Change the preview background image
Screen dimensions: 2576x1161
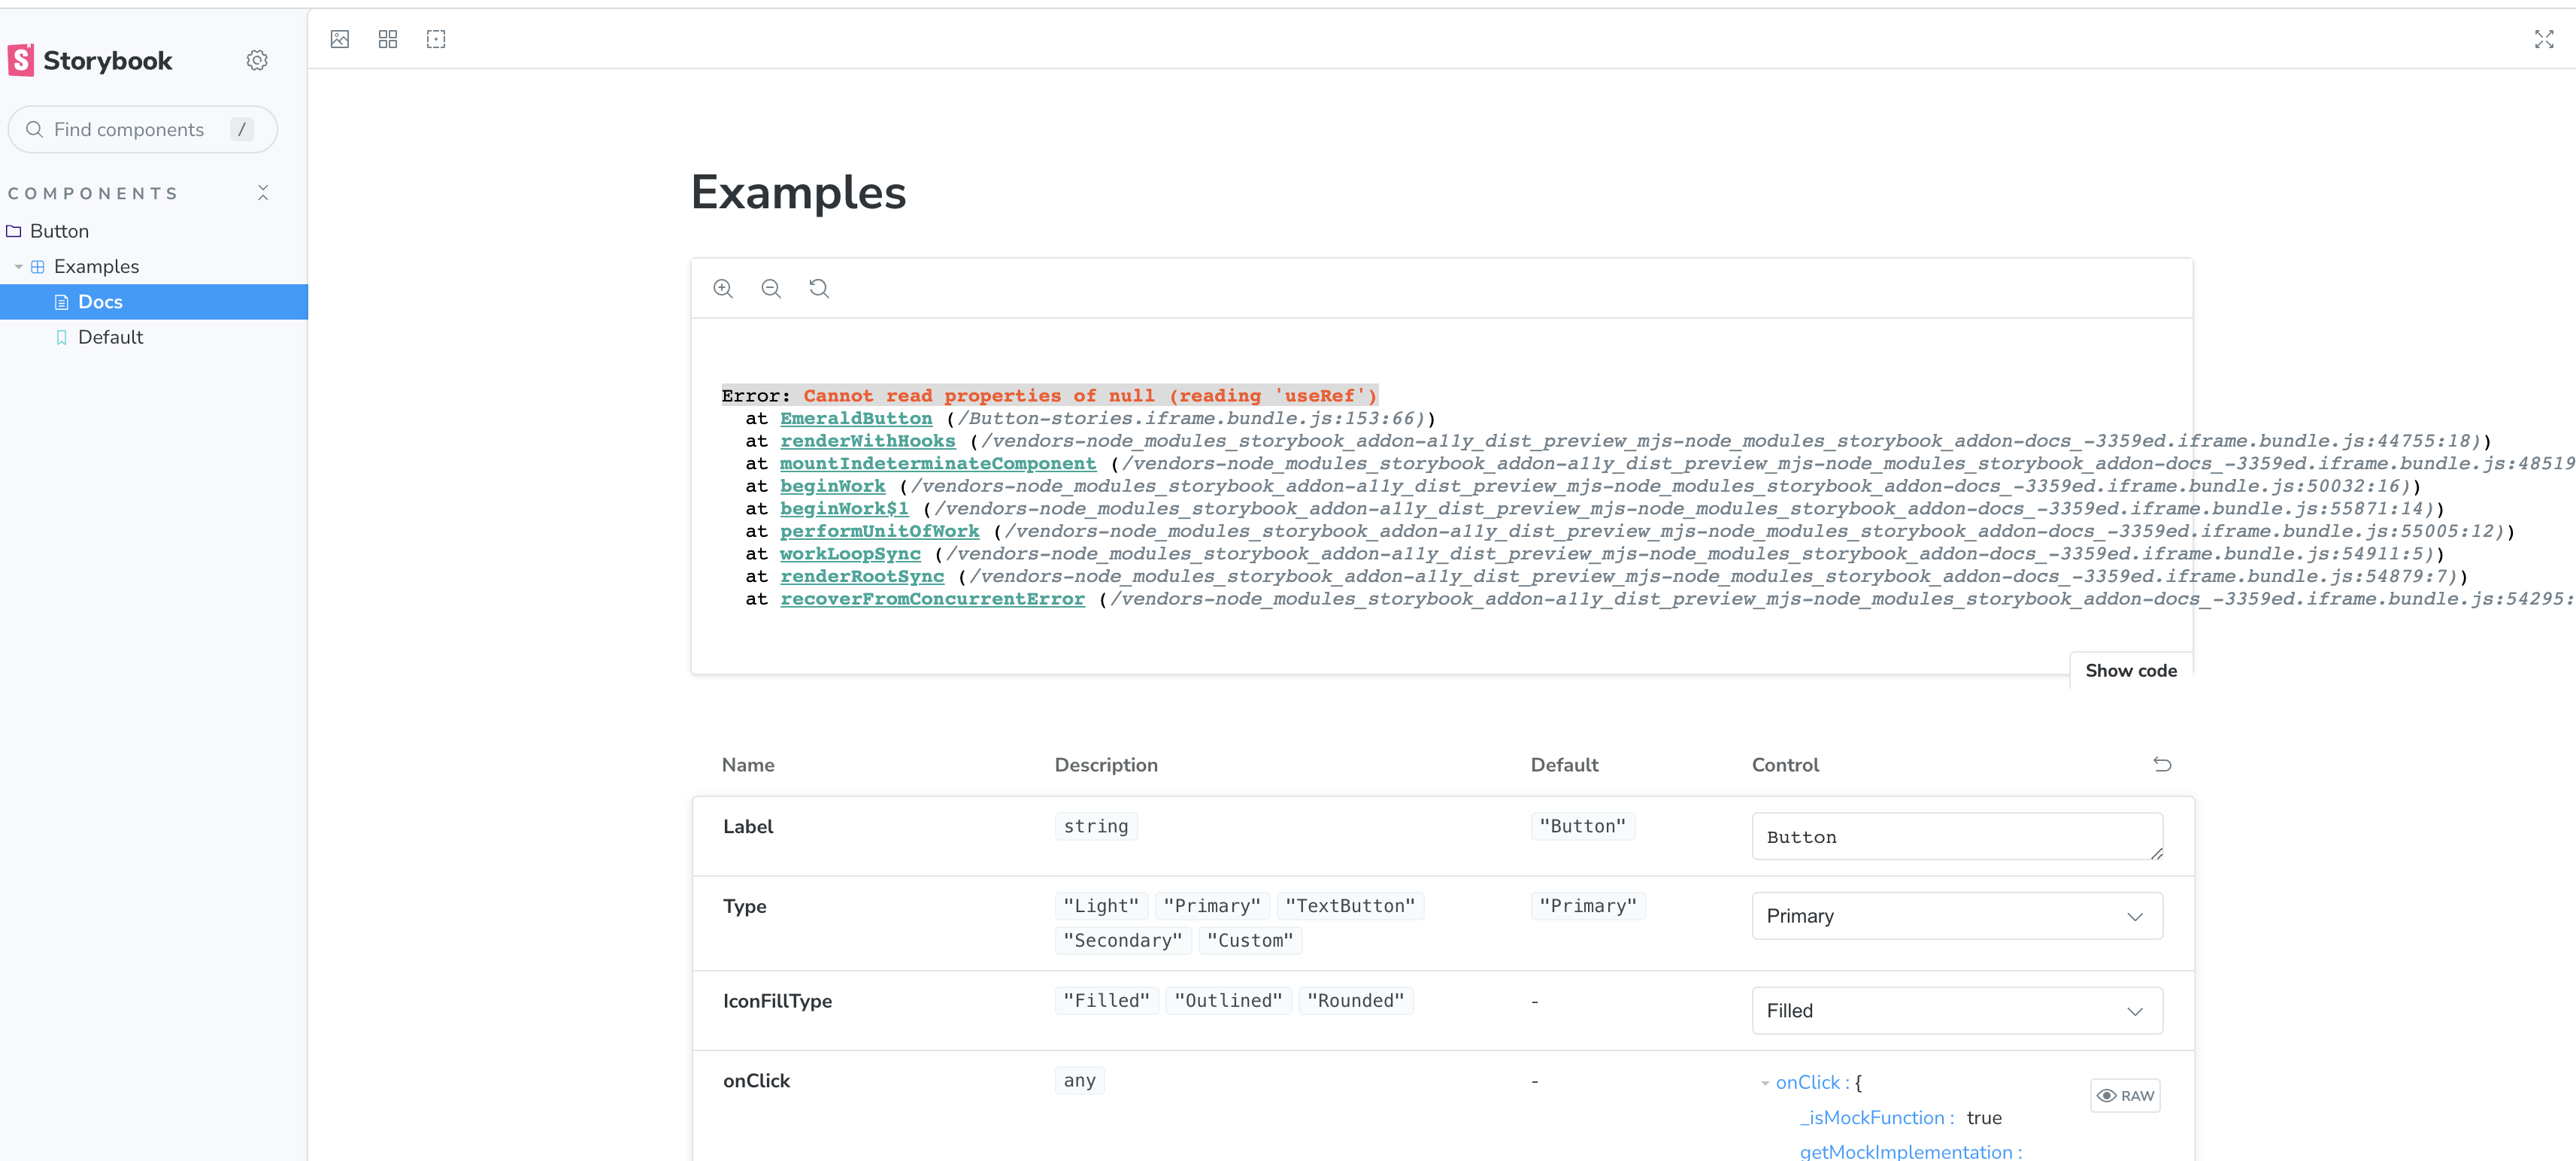[x=340, y=39]
